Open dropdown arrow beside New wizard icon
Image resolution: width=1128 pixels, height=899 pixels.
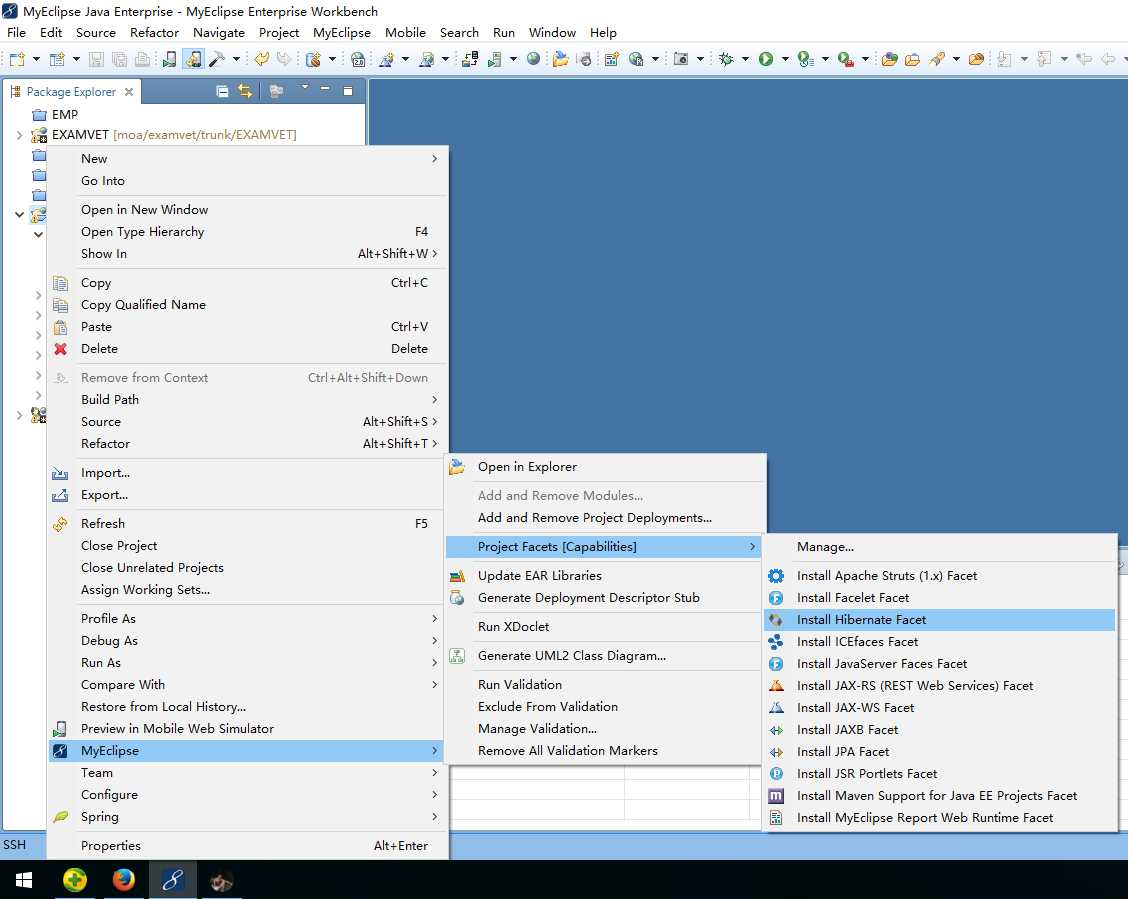coord(36,59)
